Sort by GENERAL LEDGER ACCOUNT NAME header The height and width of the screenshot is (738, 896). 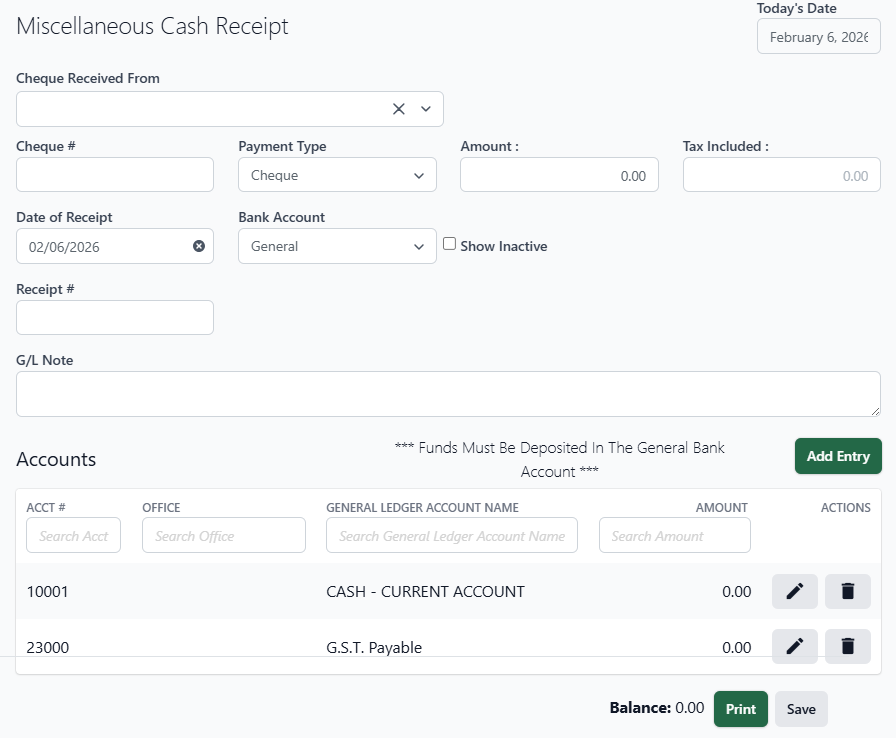(x=422, y=507)
